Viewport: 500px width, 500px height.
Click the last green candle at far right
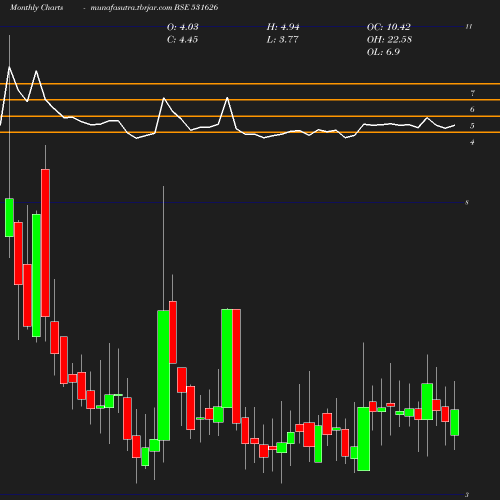pos(454,422)
